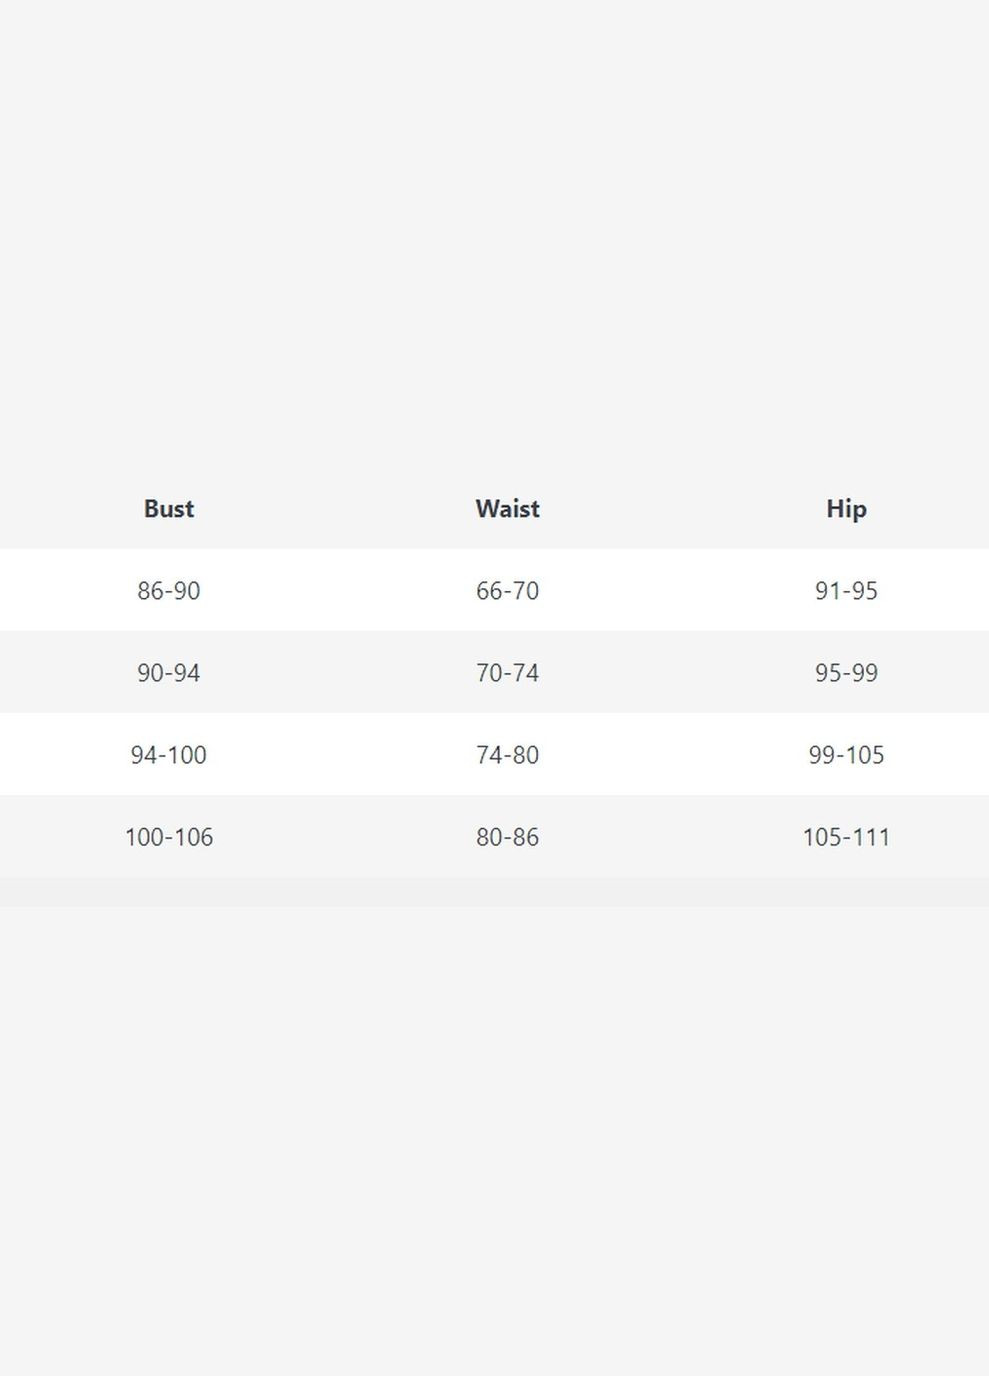The width and height of the screenshot is (989, 1376).
Task: Select the 91-95 hip measurement cell
Action: [846, 591]
